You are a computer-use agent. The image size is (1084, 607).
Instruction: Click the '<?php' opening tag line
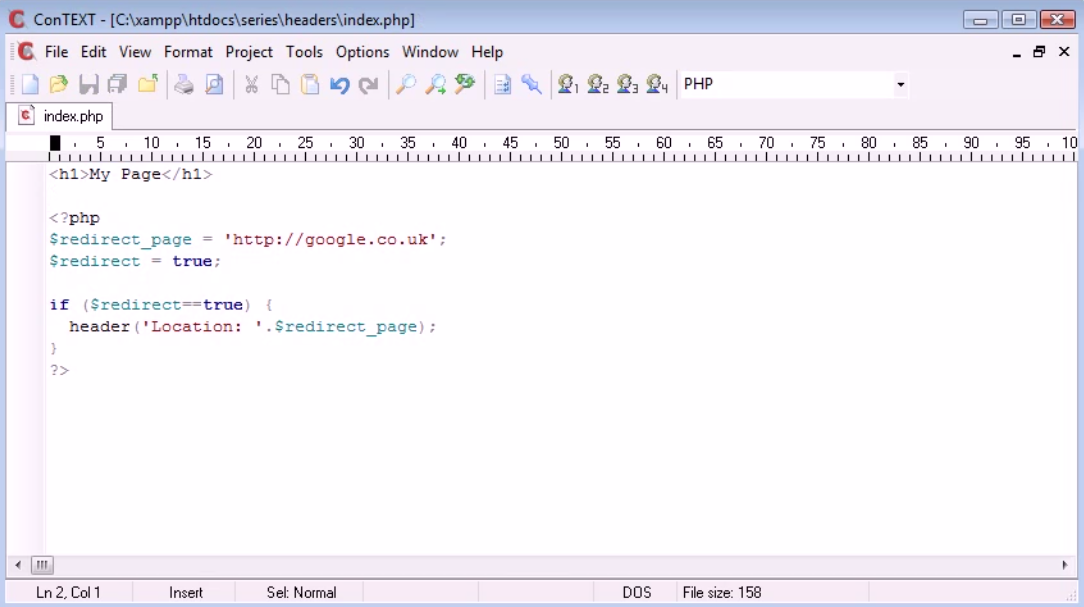point(75,218)
